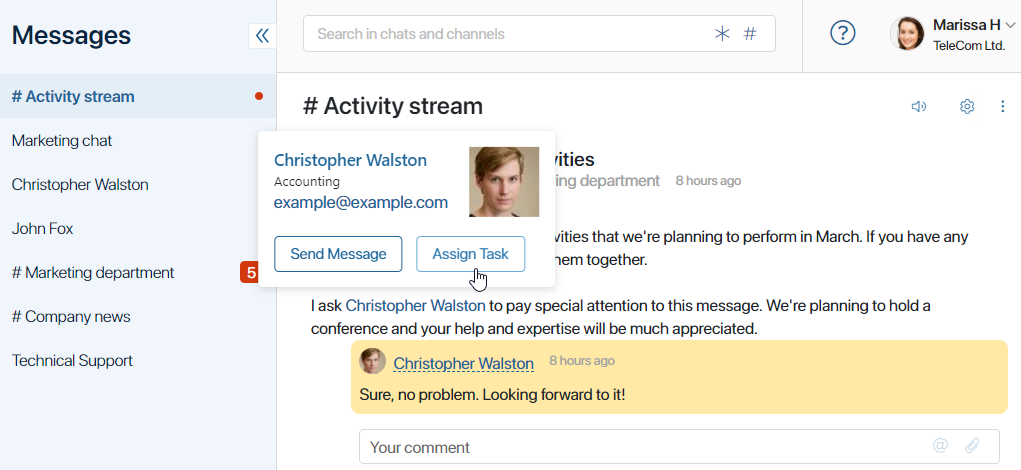Viewport: 1021px width, 470px height.
Task: Click Christopher Walston's profile photo in popup
Action: pyautogui.click(x=504, y=182)
